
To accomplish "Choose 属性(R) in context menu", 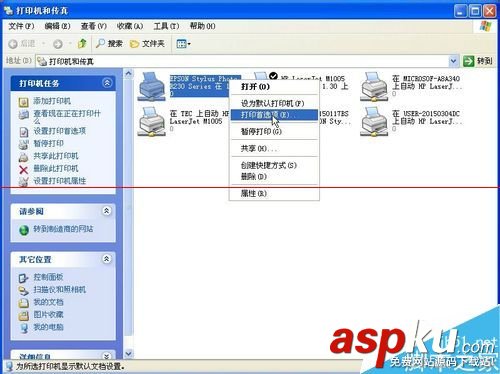I will (274, 193).
